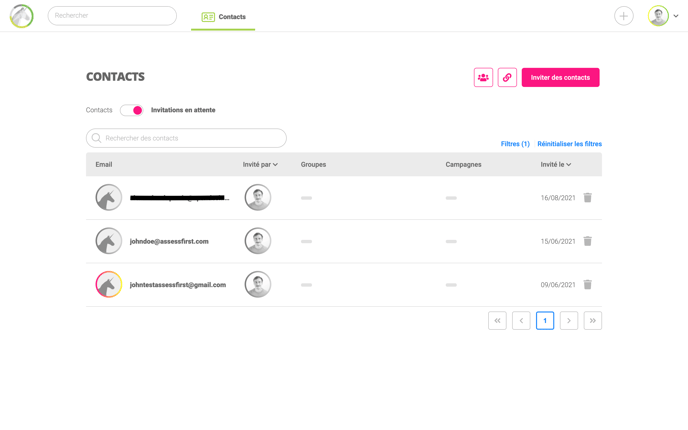Open the groups people icon button
The height and width of the screenshot is (430, 688).
pos(483,78)
